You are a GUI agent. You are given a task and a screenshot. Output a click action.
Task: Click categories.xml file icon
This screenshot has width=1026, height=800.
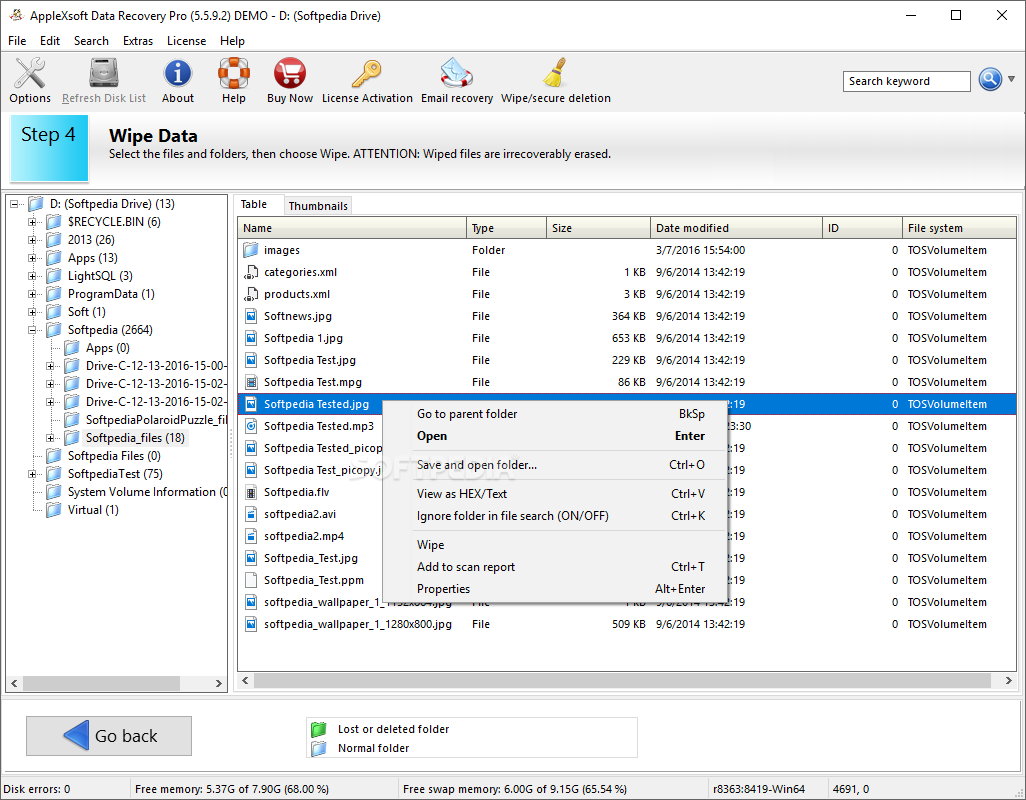tap(251, 272)
